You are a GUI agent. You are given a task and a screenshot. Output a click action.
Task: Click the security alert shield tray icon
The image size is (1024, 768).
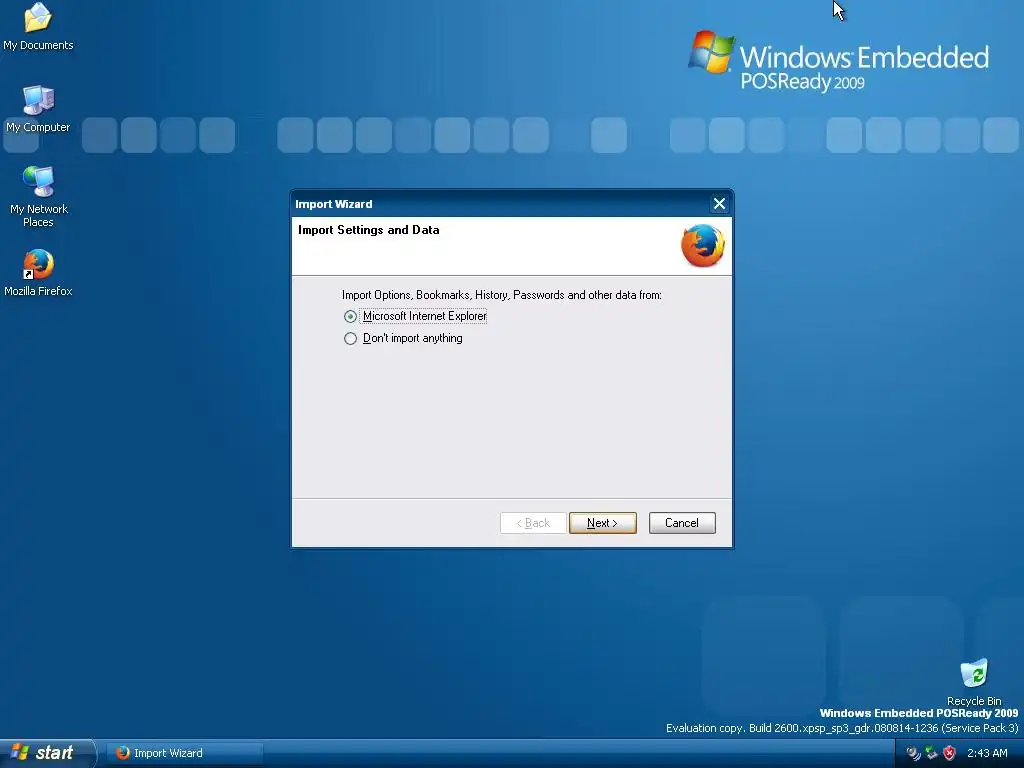pyautogui.click(x=950, y=753)
